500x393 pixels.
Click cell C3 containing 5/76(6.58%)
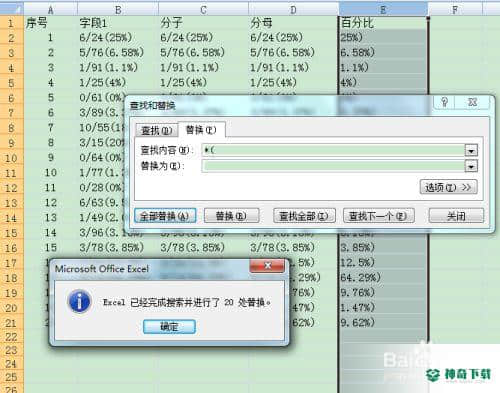[x=203, y=53]
